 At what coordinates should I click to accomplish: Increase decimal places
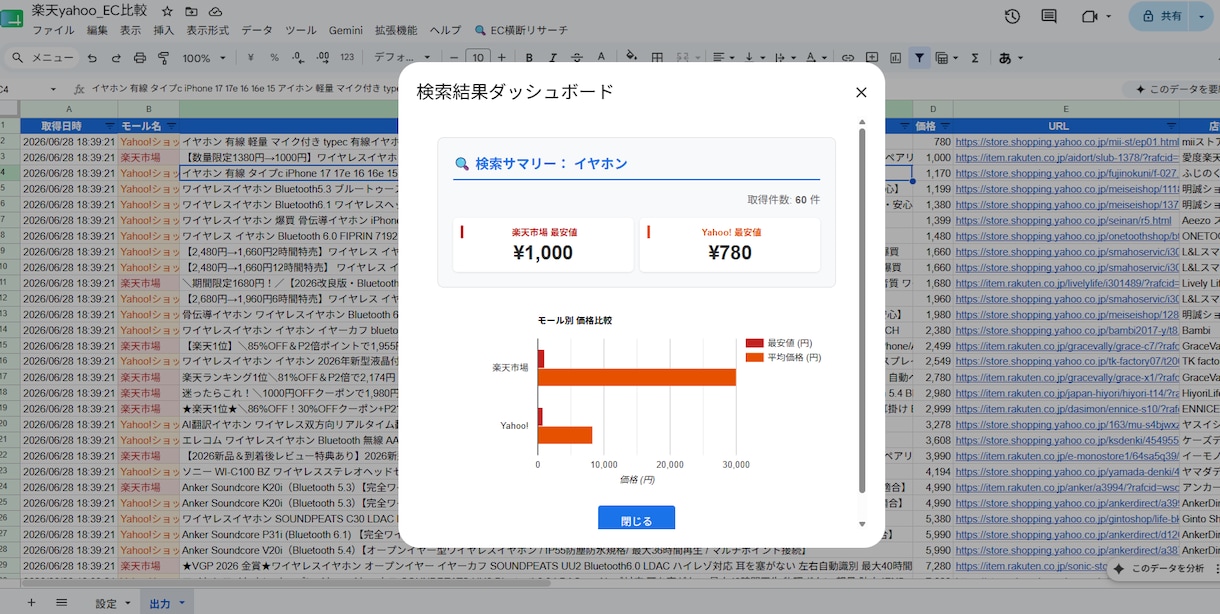click(323, 58)
